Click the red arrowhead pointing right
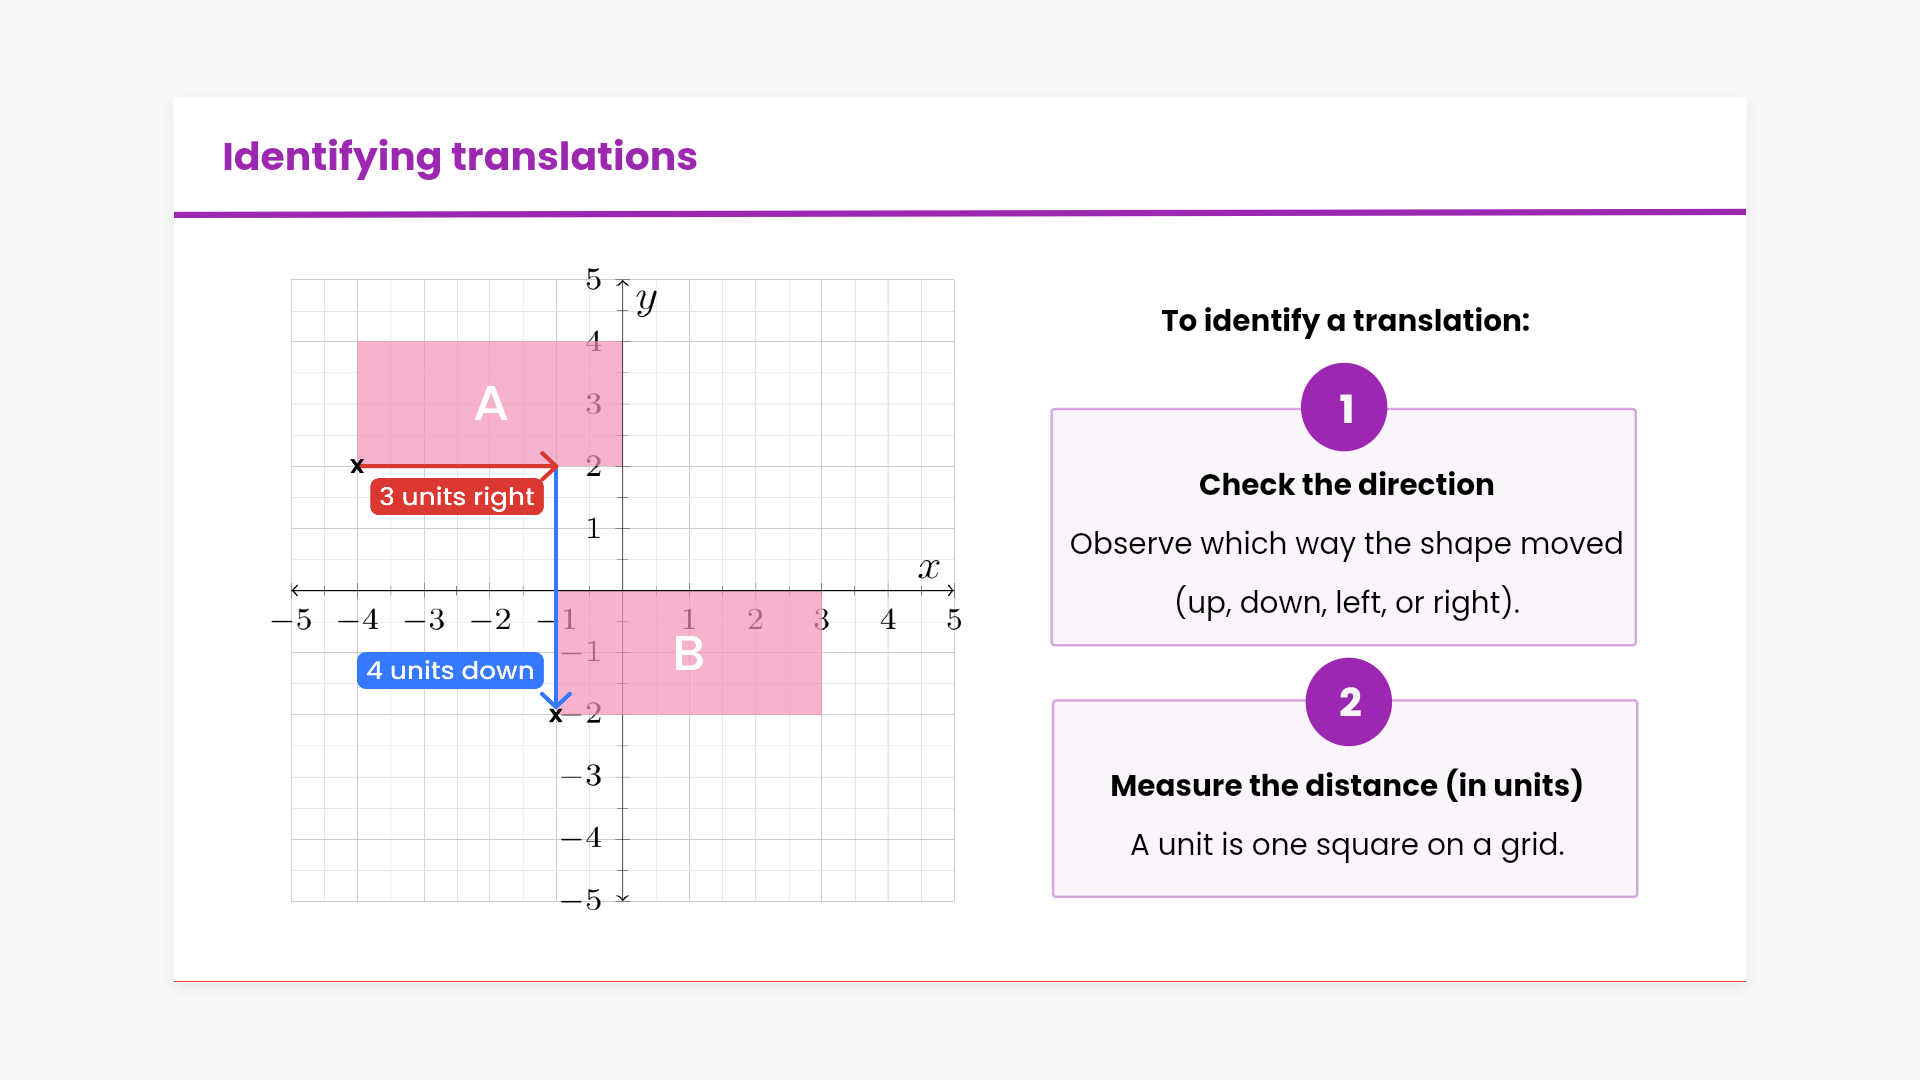The image size is (1920, 1080). [549, 465]
